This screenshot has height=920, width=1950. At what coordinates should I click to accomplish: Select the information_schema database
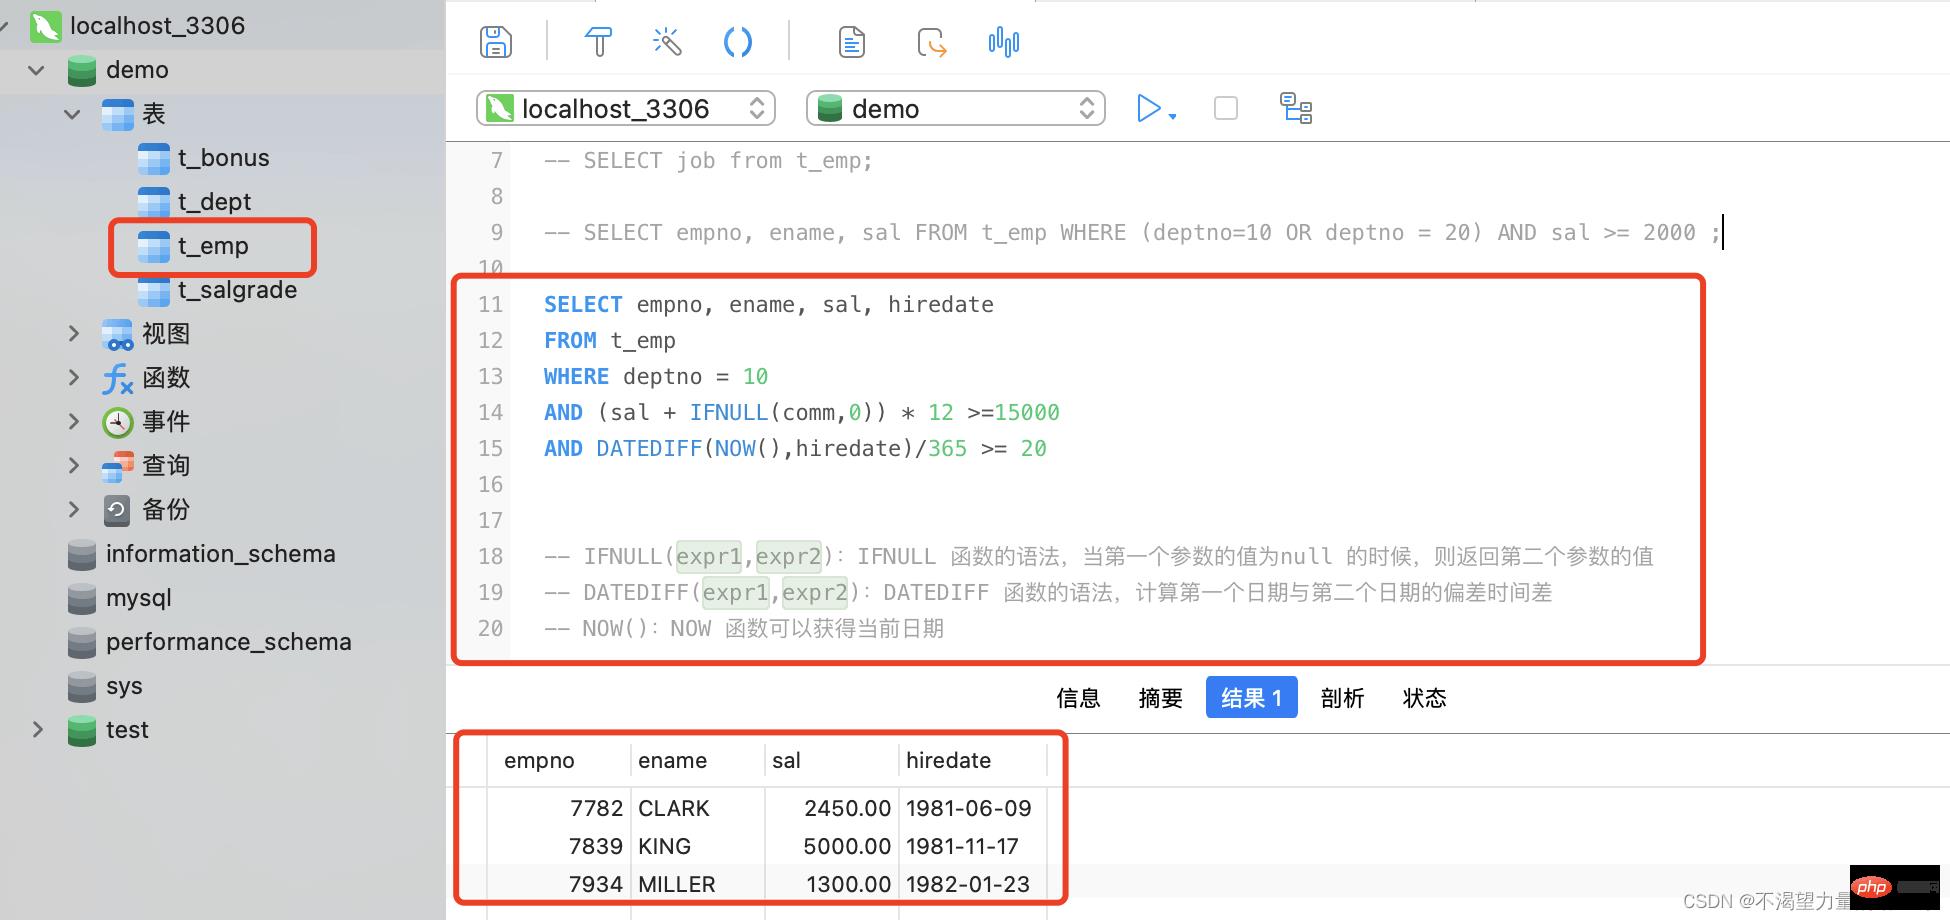(220, 554)
